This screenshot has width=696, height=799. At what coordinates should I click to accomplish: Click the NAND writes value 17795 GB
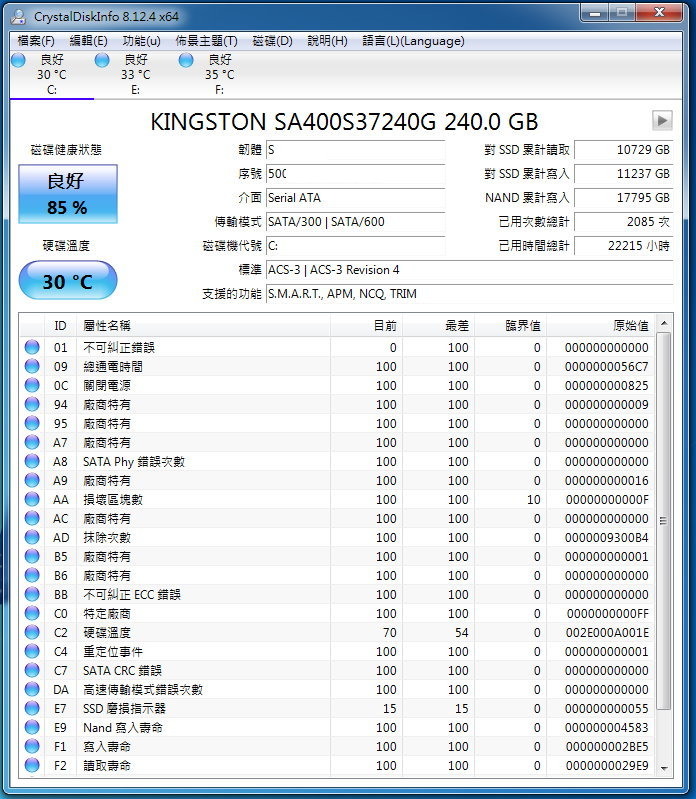coord(624,198)
